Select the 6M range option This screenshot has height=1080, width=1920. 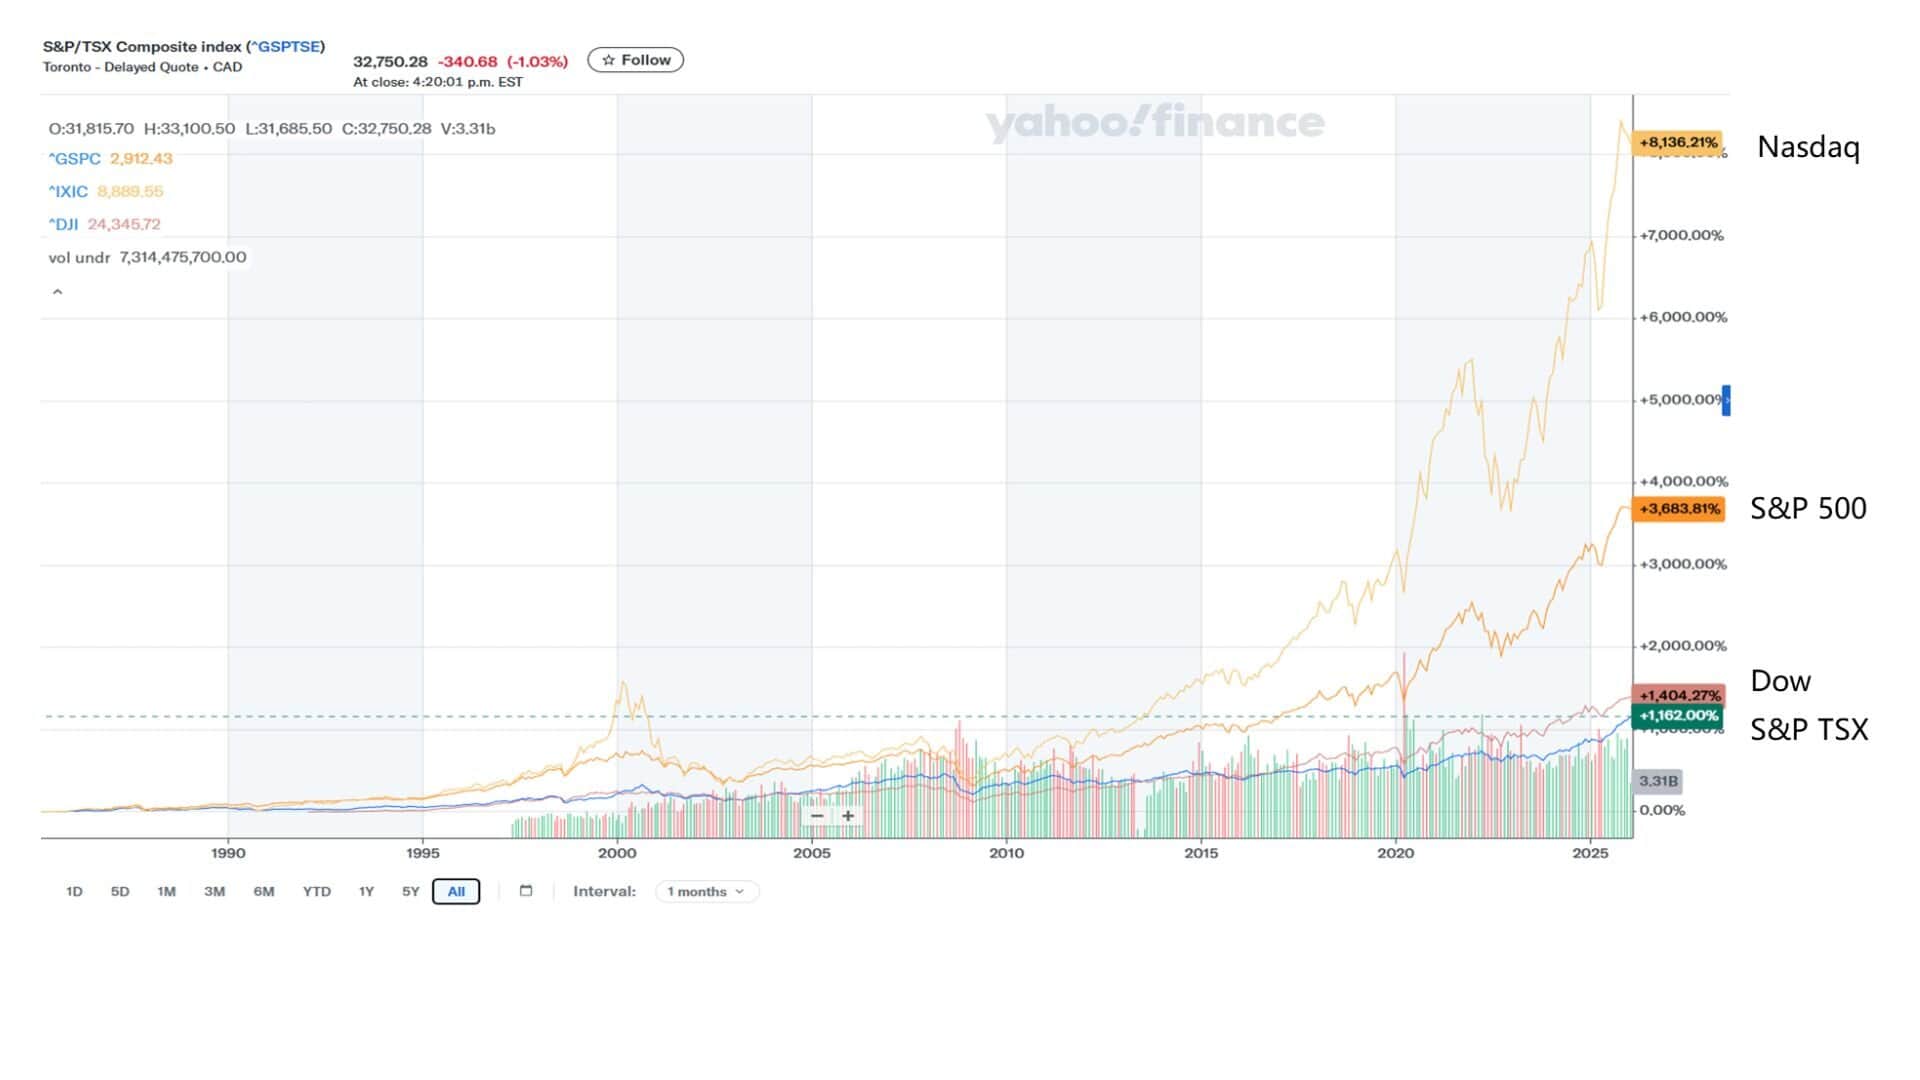pos(263,892)
